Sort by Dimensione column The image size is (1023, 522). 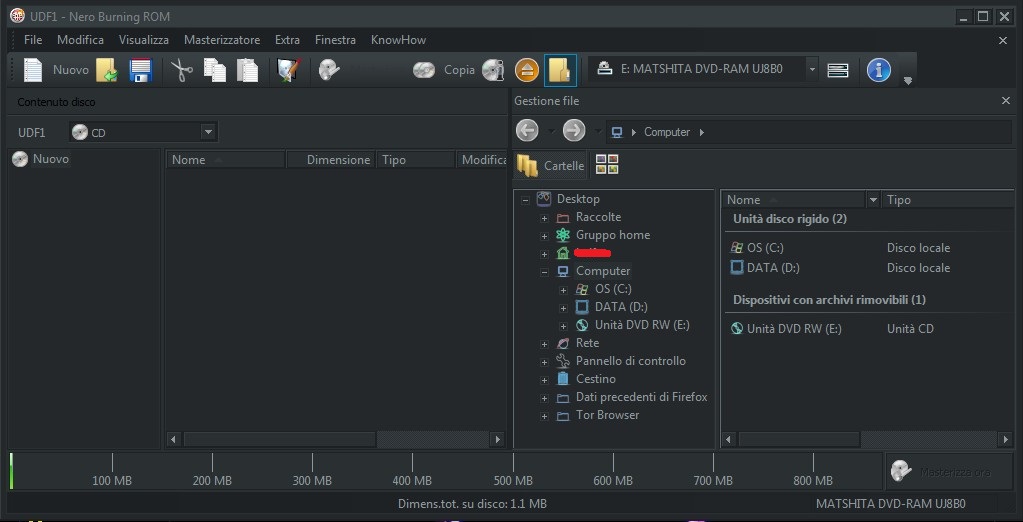coord(331,159)
